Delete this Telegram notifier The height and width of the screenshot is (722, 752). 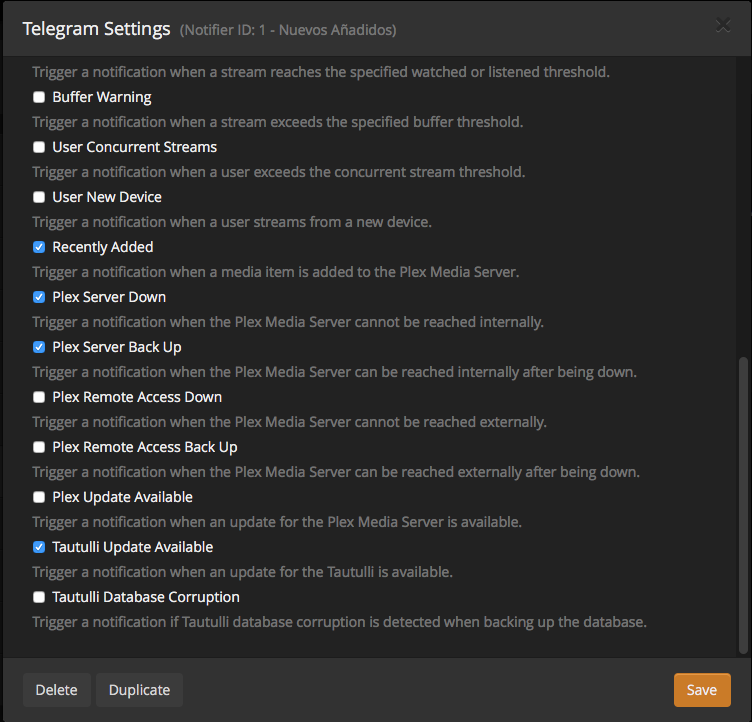tap(56, 690)
